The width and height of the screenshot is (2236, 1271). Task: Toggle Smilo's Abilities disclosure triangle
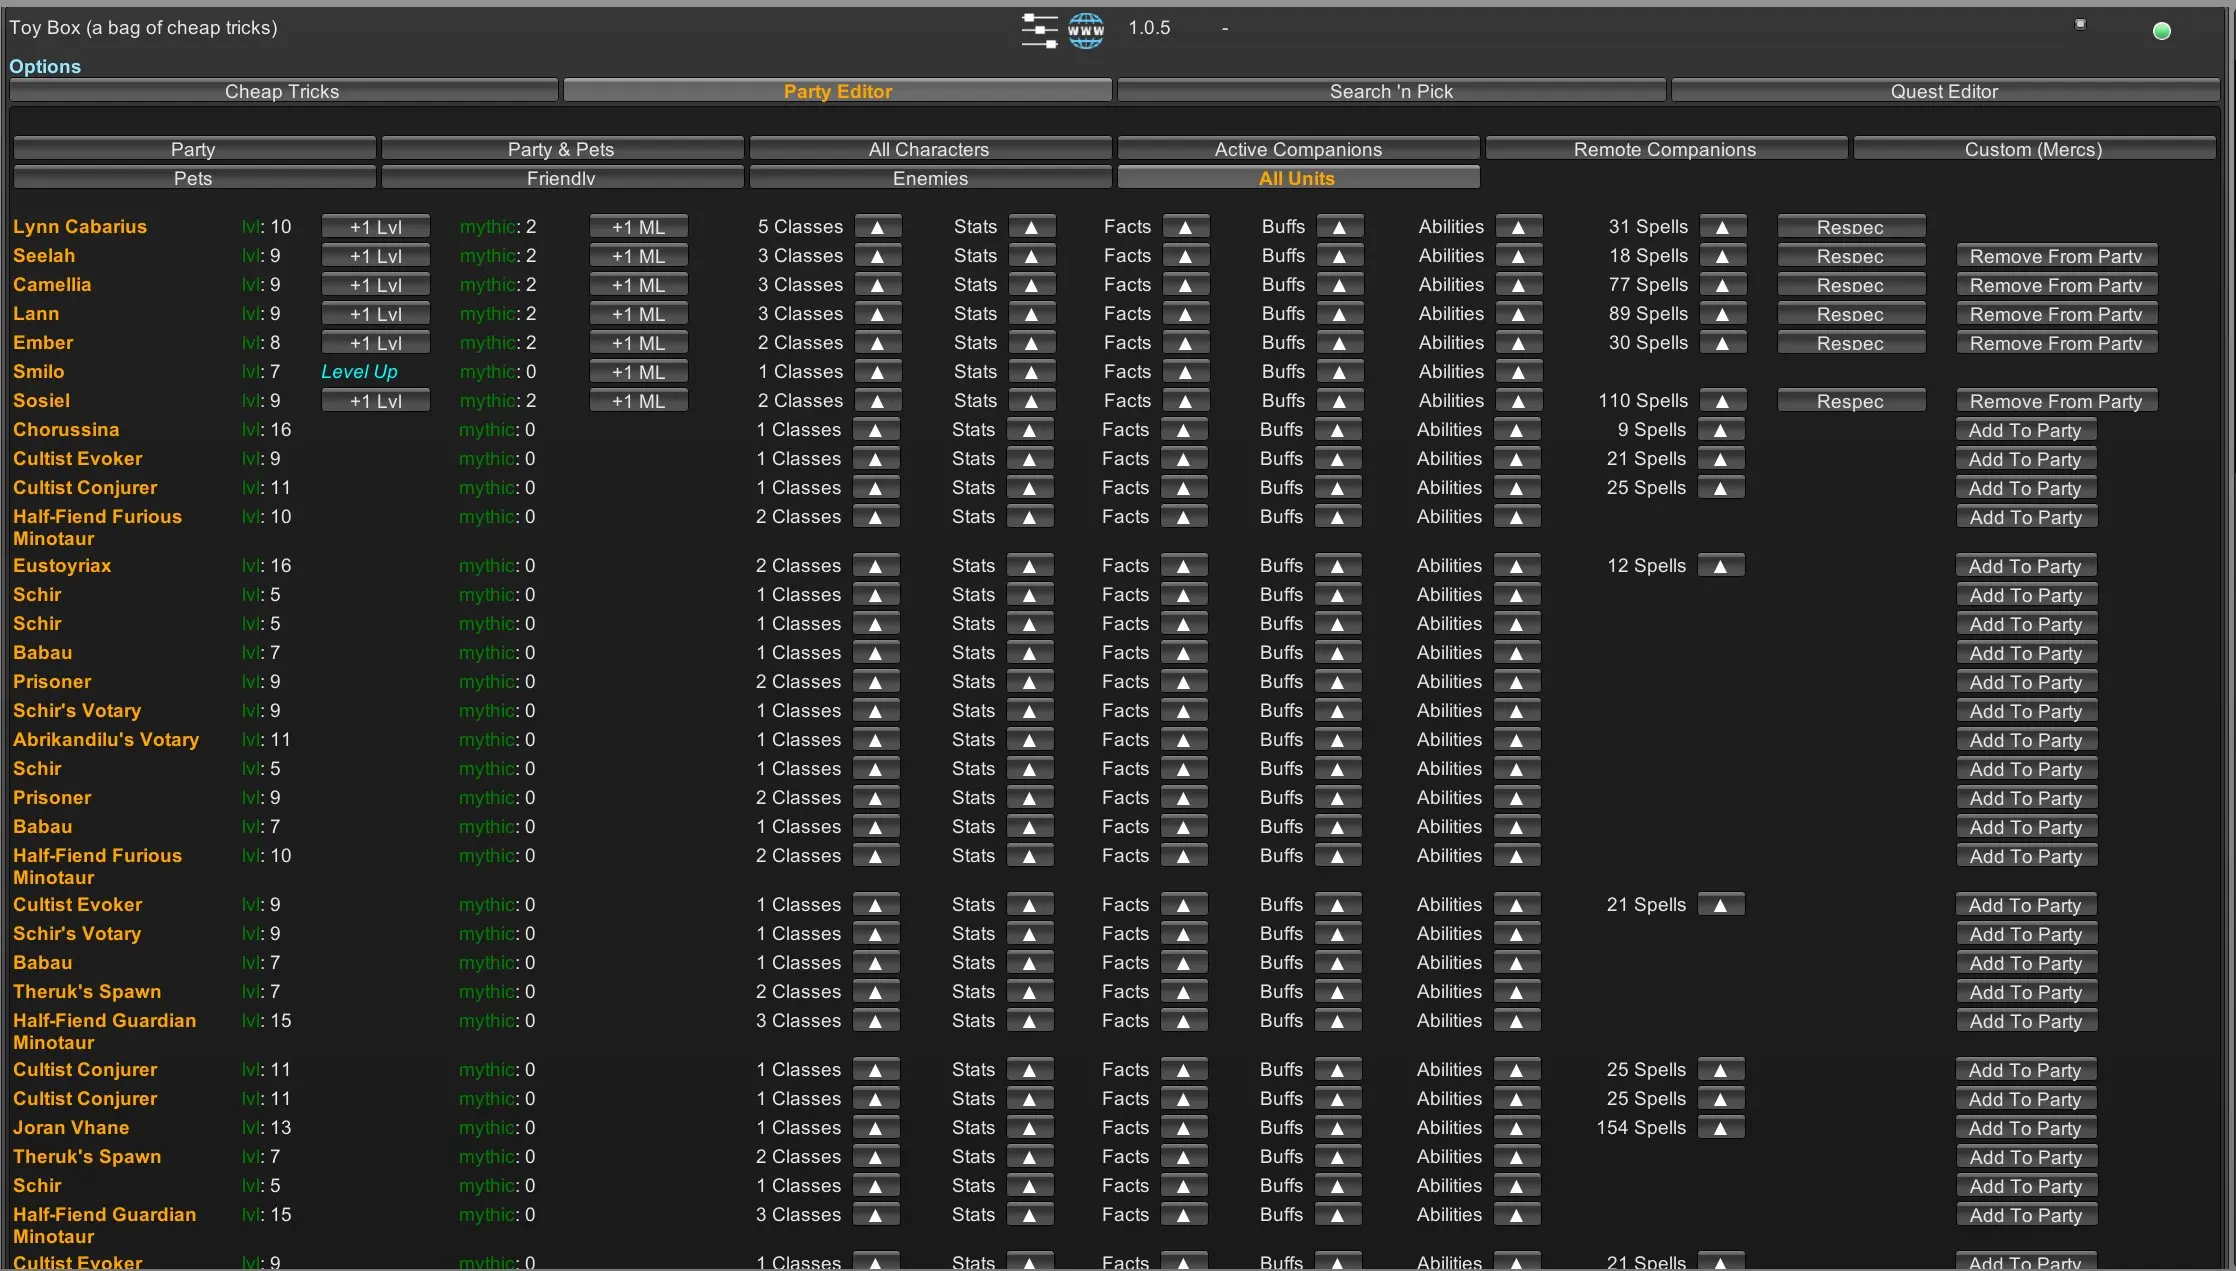pos(1518,372)
